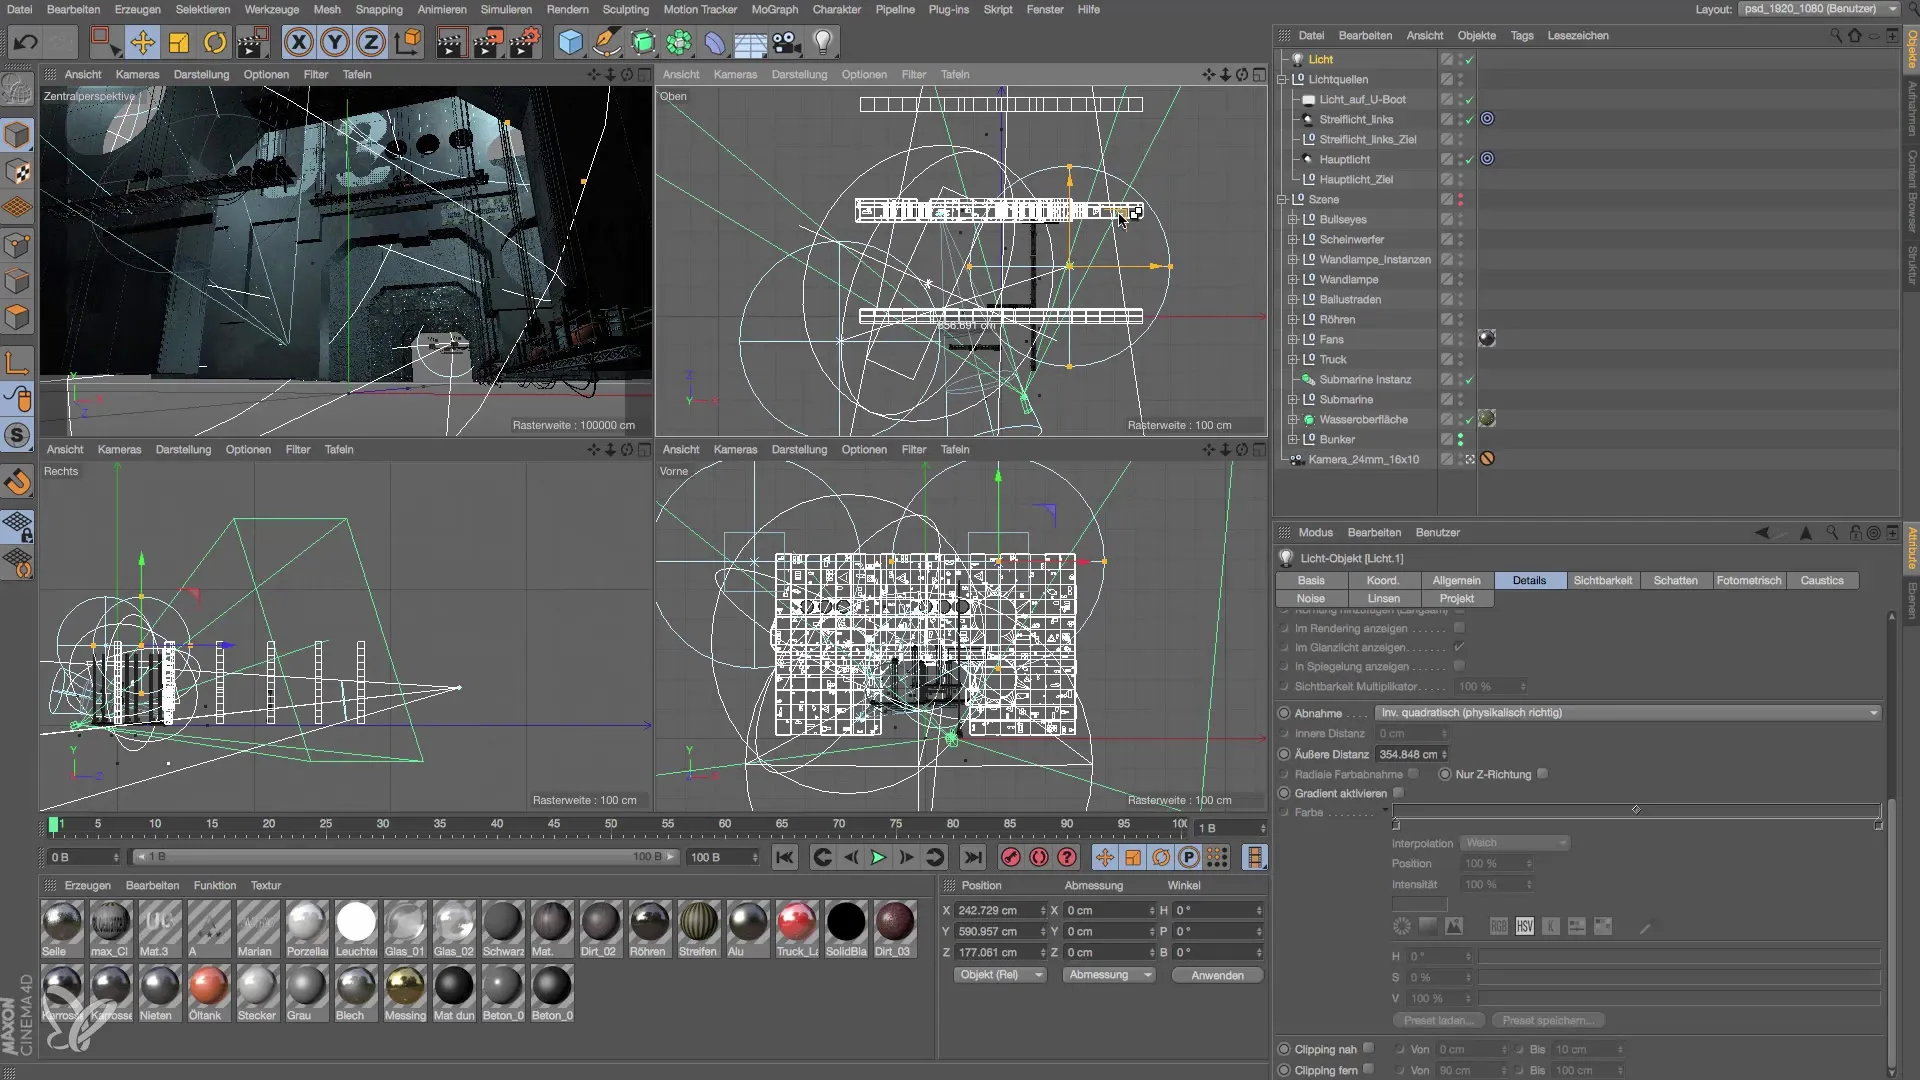Go to start of timeline

pos(785,857)
